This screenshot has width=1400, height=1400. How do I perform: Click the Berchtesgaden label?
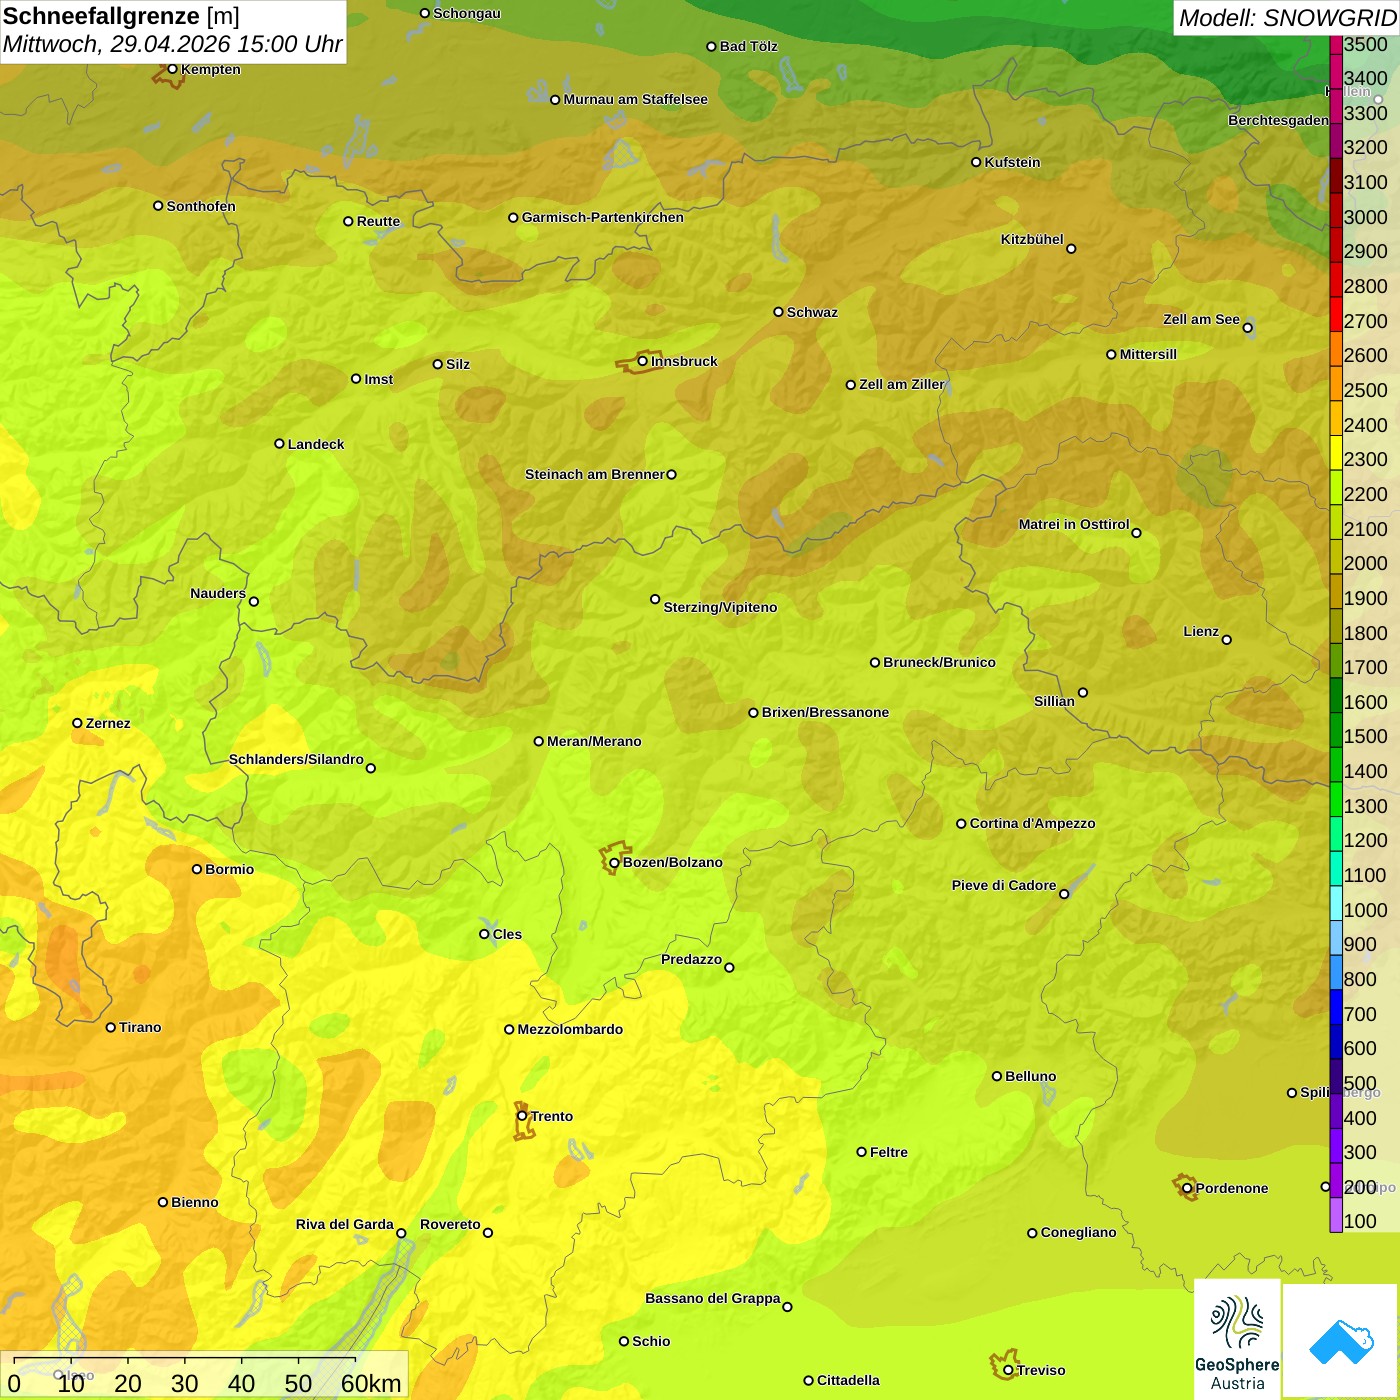point(1278,120)
